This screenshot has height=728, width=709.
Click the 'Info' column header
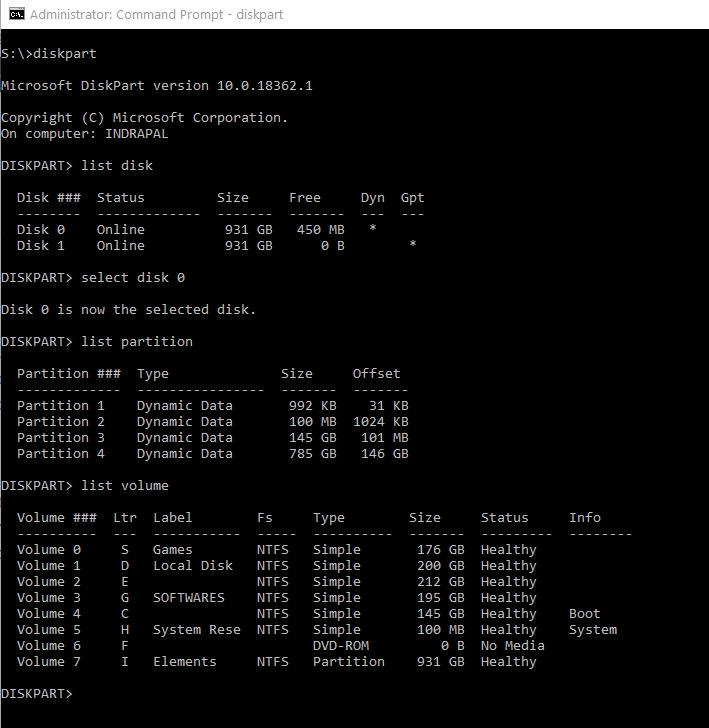pos(585,518)
